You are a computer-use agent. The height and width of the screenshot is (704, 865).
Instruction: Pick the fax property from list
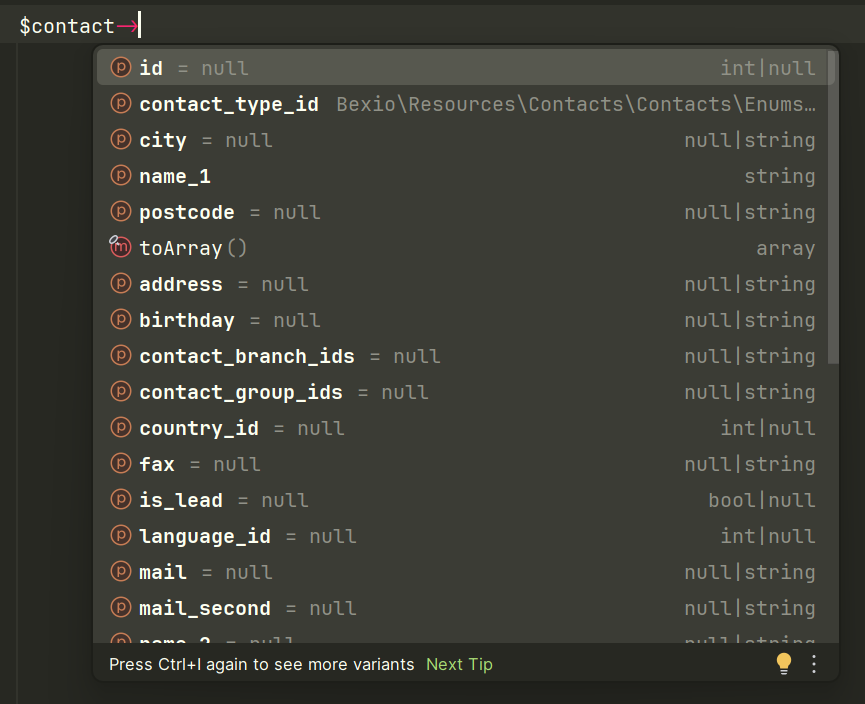(x=157, y=464)
